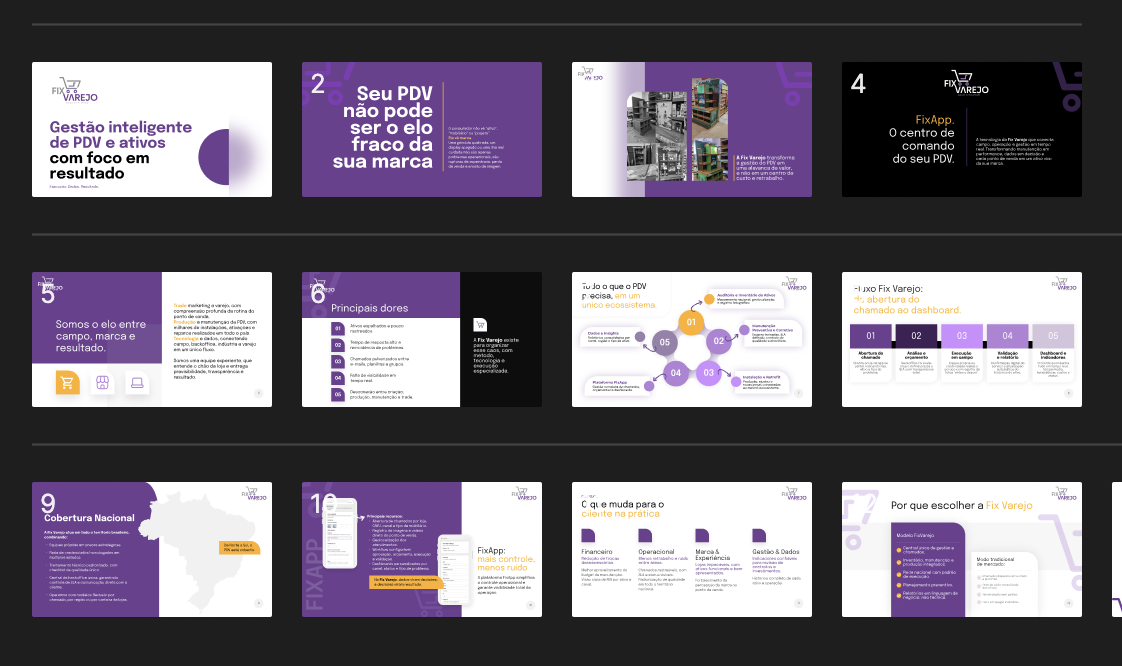Click the orange shopping cart icon on slide 5
1122x666 pixels.
pyautogui.click(x=67, y=383)
